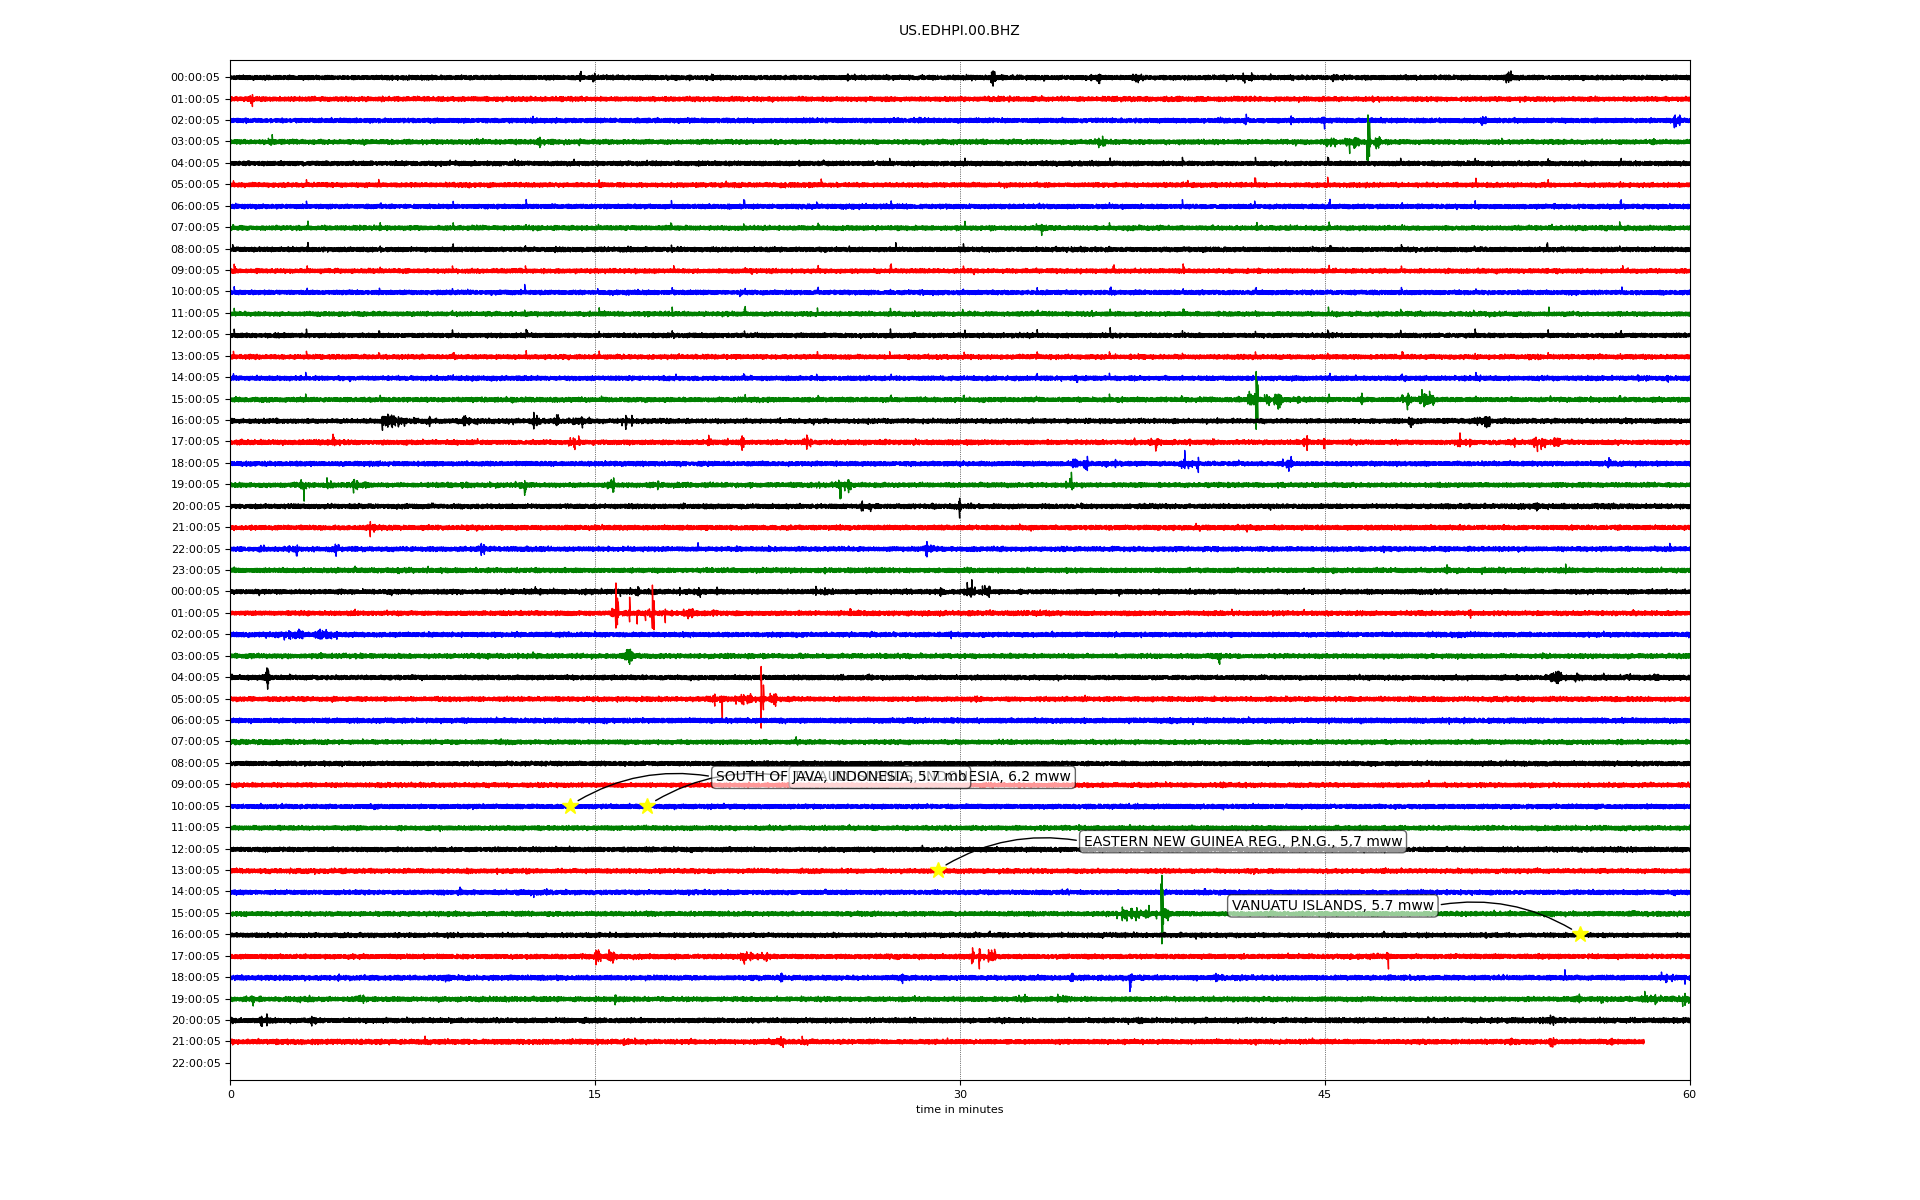The height and width of the screenshot is (1200, 1920).
Task: Click the SOUTH OF JAVA, INDONESIA, 5.7 mb label
Action: 841,777
